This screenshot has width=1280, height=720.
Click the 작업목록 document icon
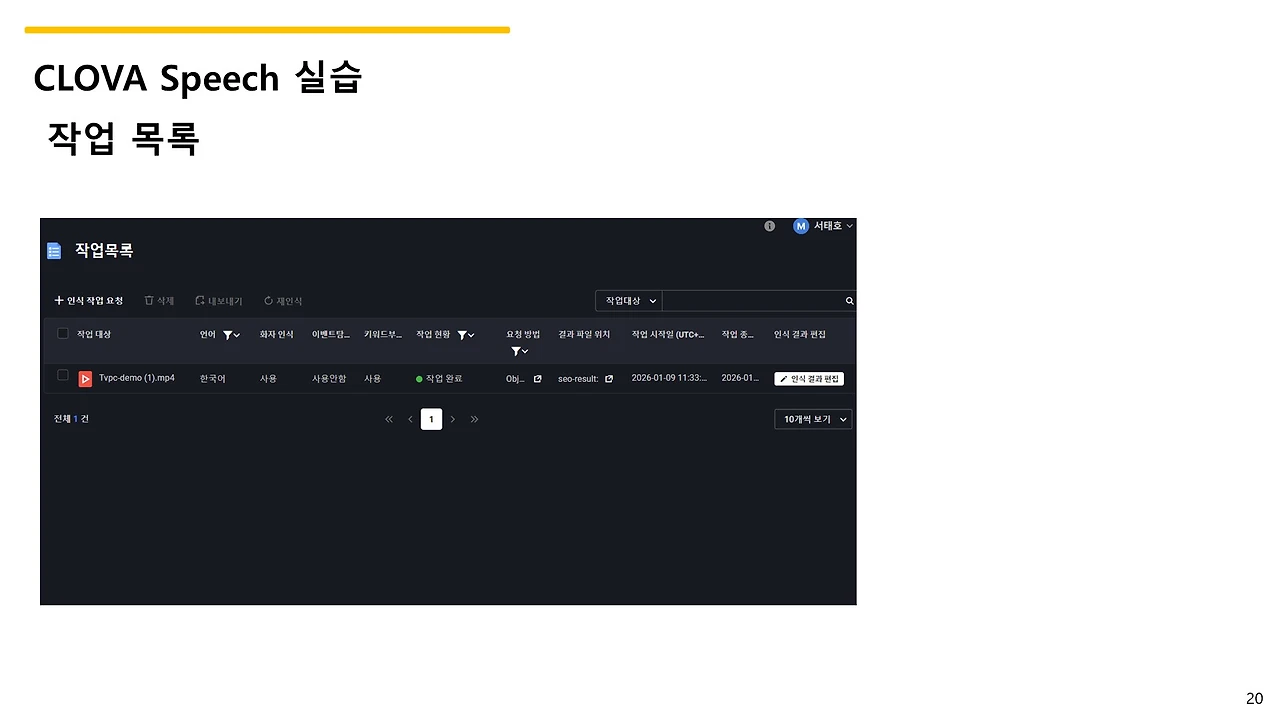pos(53,250)
